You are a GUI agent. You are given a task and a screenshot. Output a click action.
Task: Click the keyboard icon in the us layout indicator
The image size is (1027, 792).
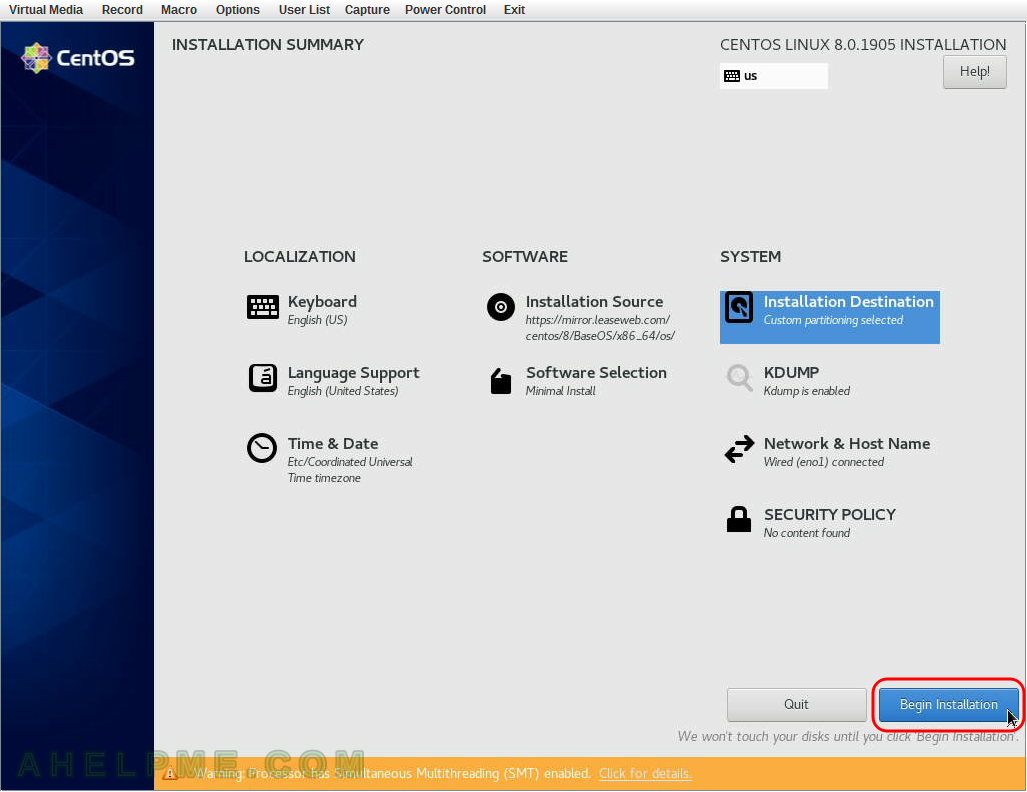pos(732,76)
